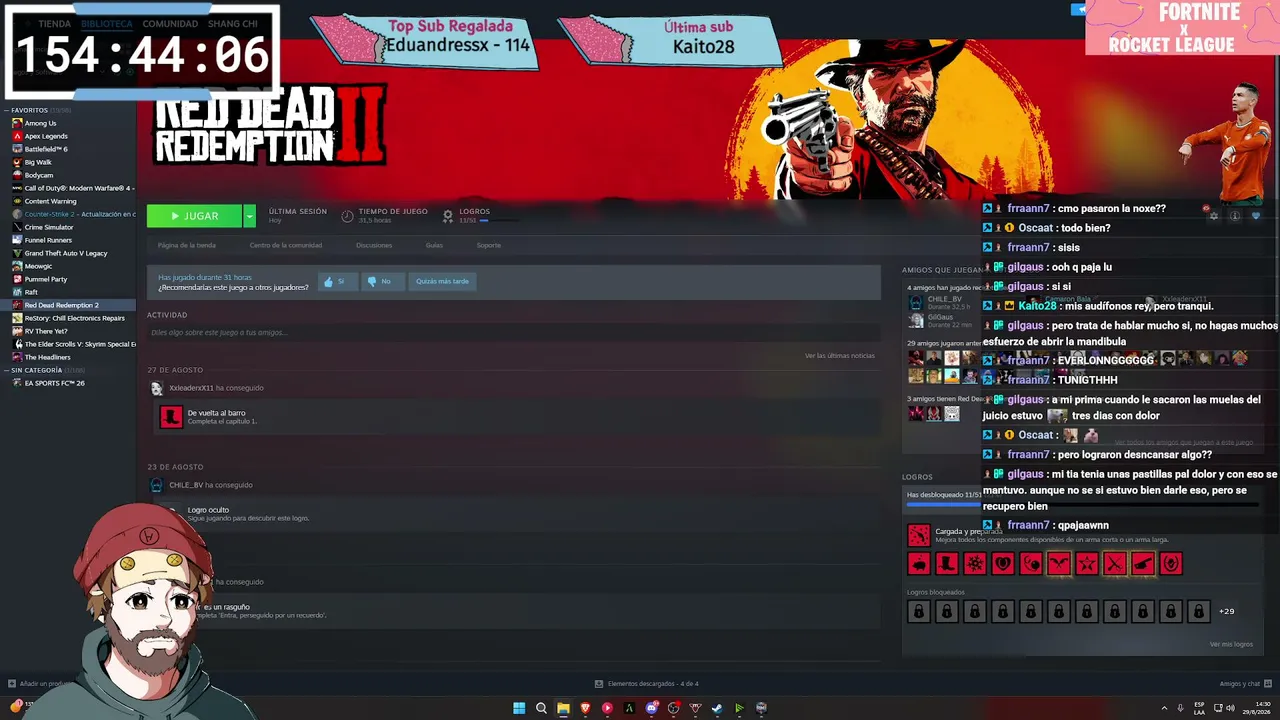Collapse the SIN CATEGORÍA section

(x=7, y=370)
